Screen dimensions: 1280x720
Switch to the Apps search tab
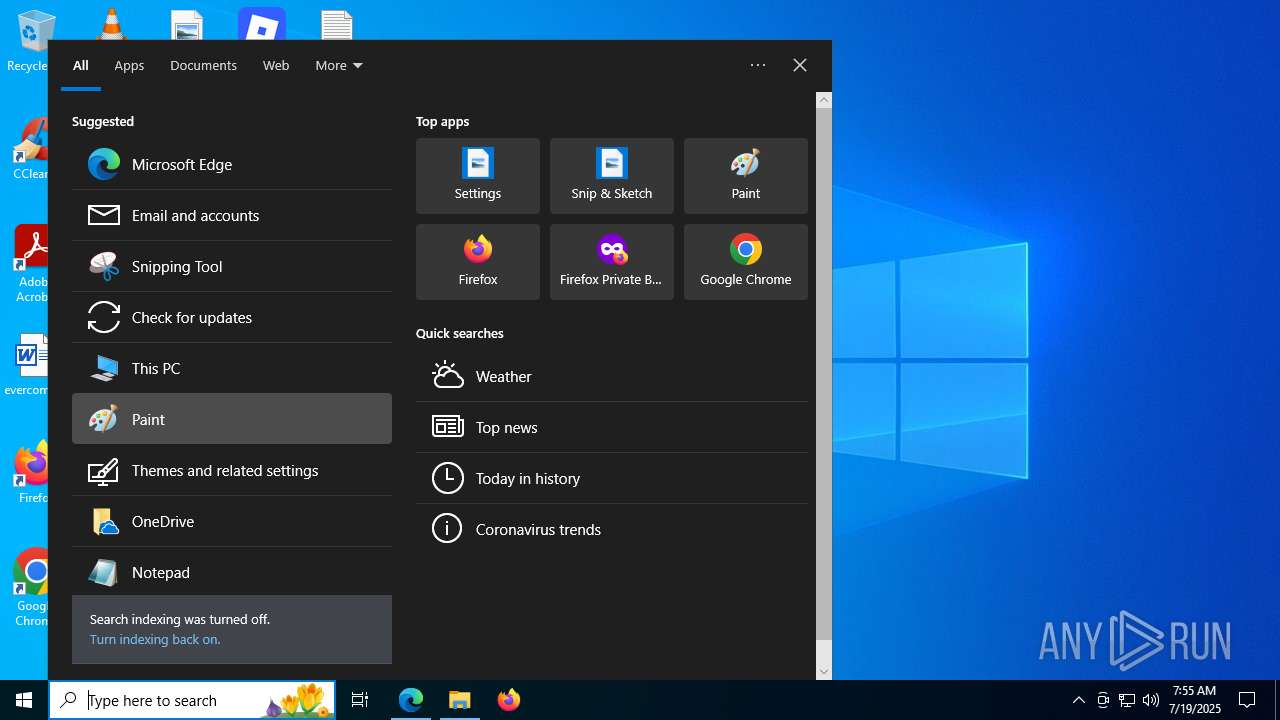[129, 65]
